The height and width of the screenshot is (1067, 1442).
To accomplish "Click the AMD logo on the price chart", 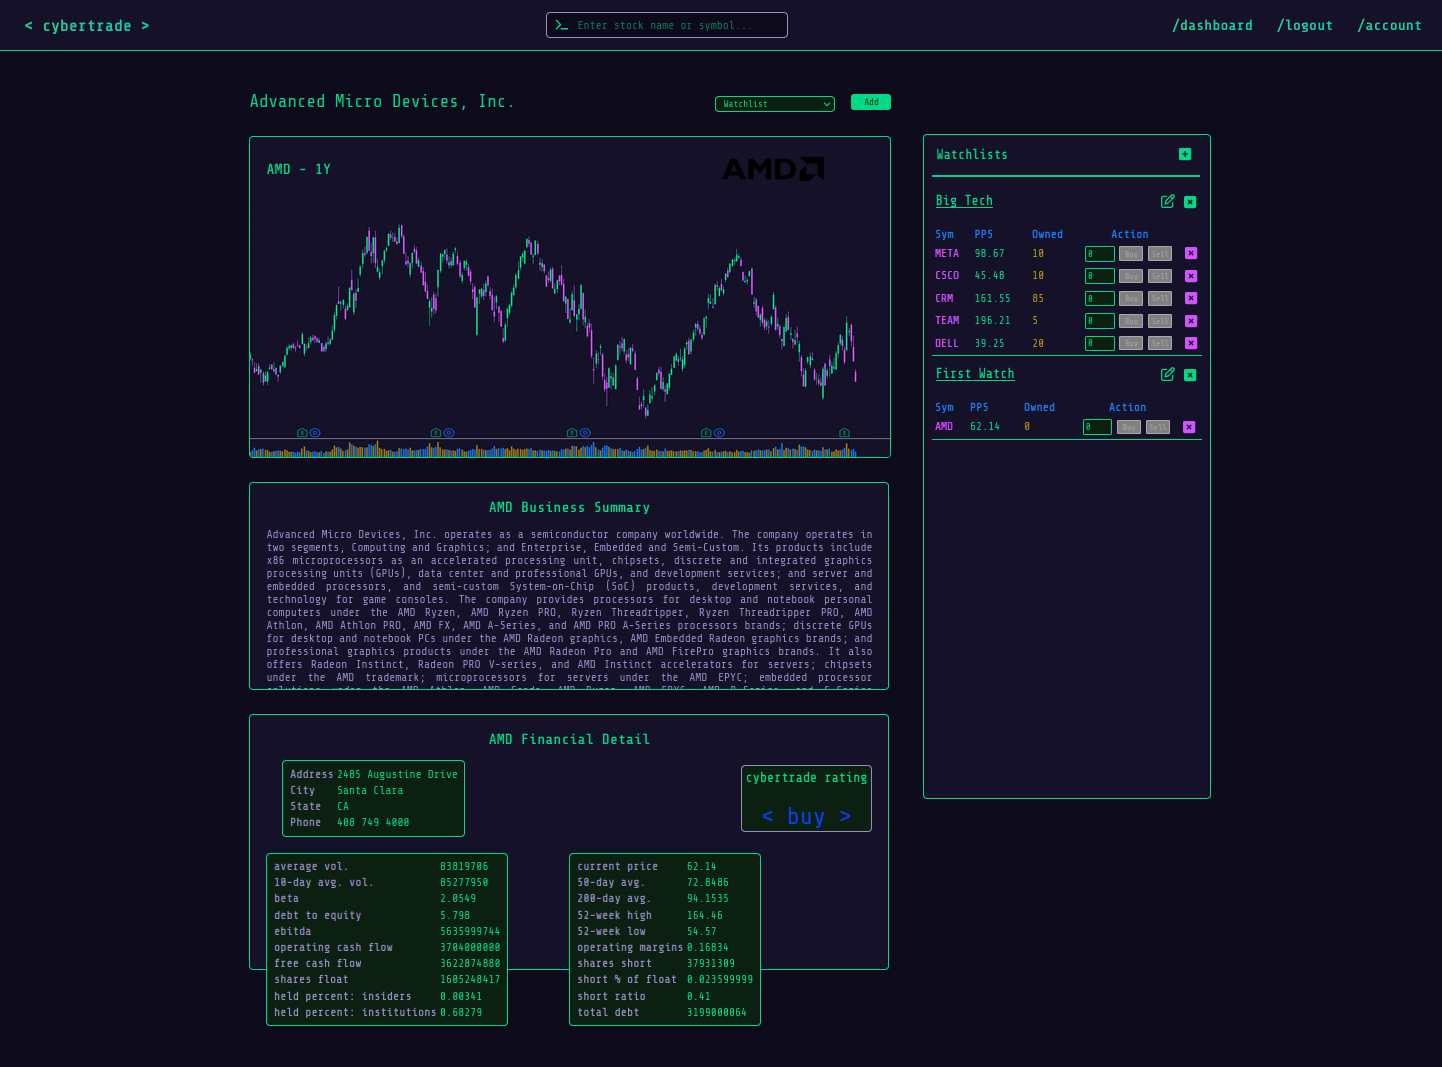I will coord(772,169).
